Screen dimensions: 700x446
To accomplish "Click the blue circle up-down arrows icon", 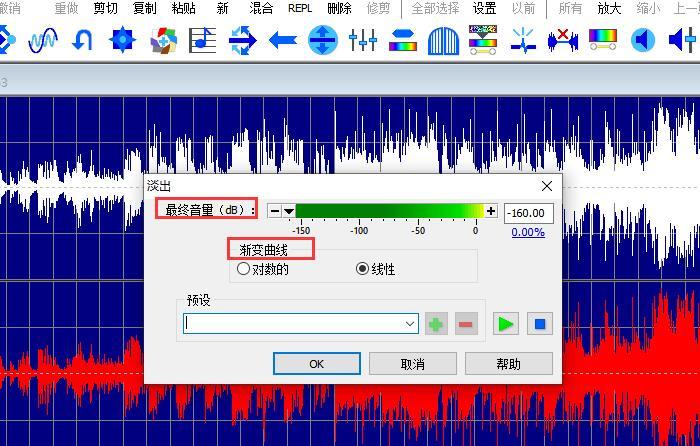I will click(x=323, y=40).
